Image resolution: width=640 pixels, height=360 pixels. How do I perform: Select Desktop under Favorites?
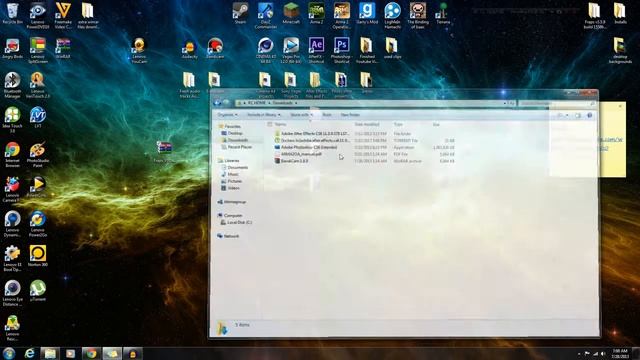click(x=235, y=133)
